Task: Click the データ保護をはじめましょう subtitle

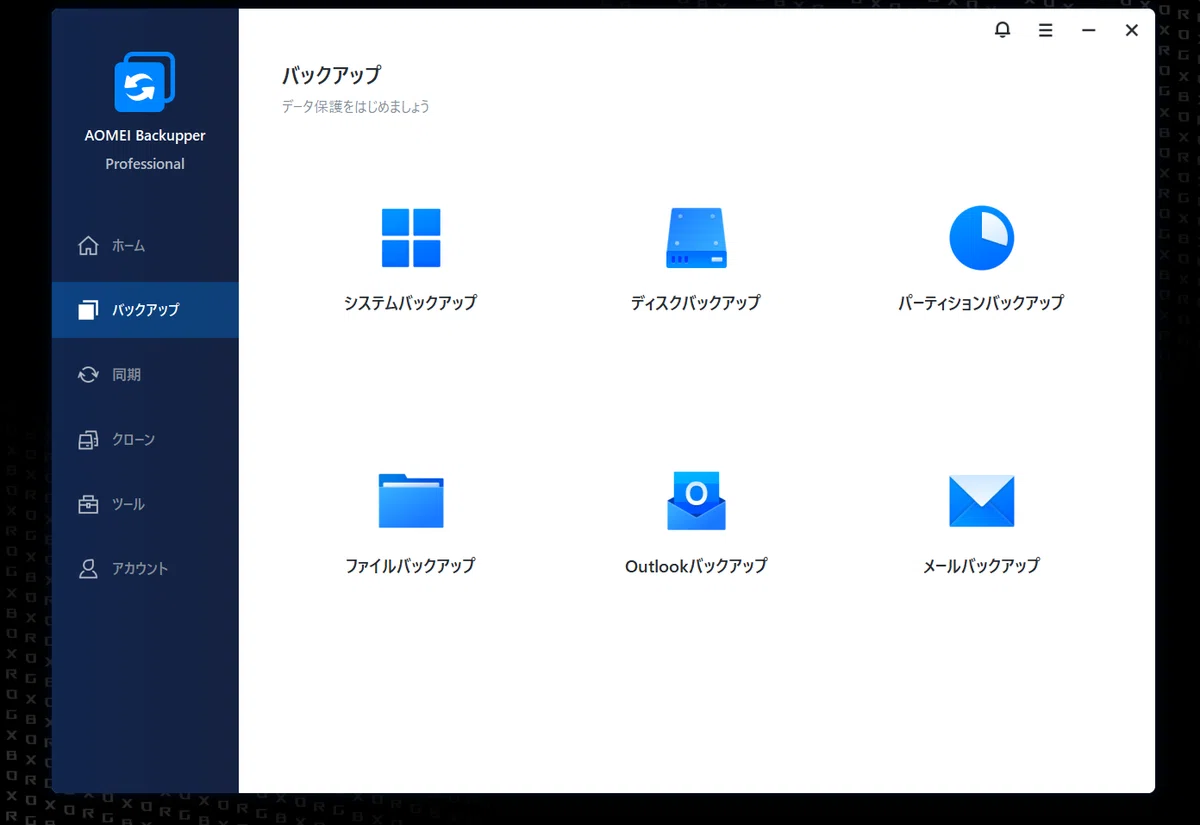Action: click(x=356, y=106)
